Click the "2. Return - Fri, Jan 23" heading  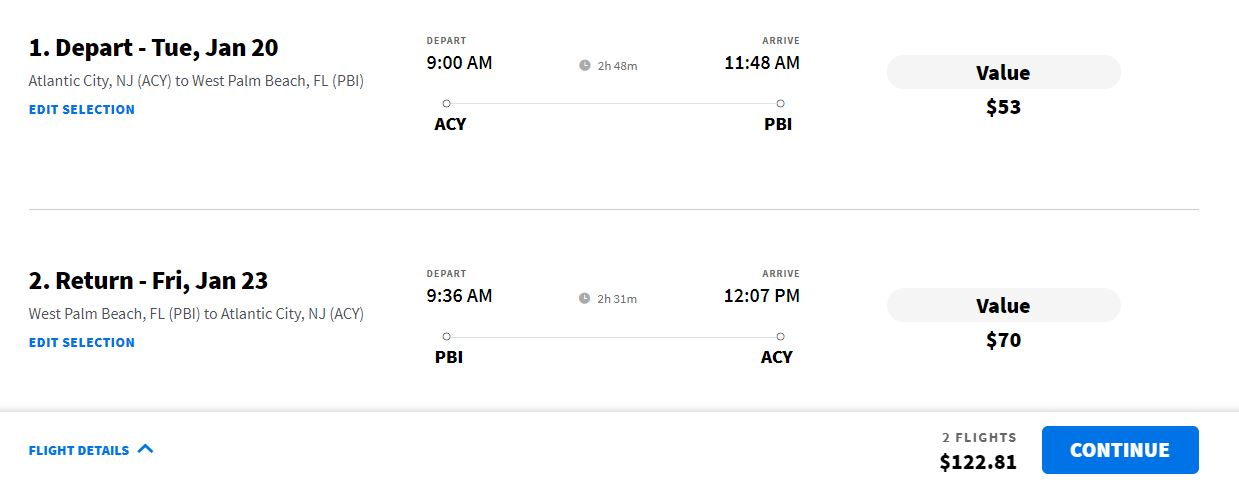148,281
